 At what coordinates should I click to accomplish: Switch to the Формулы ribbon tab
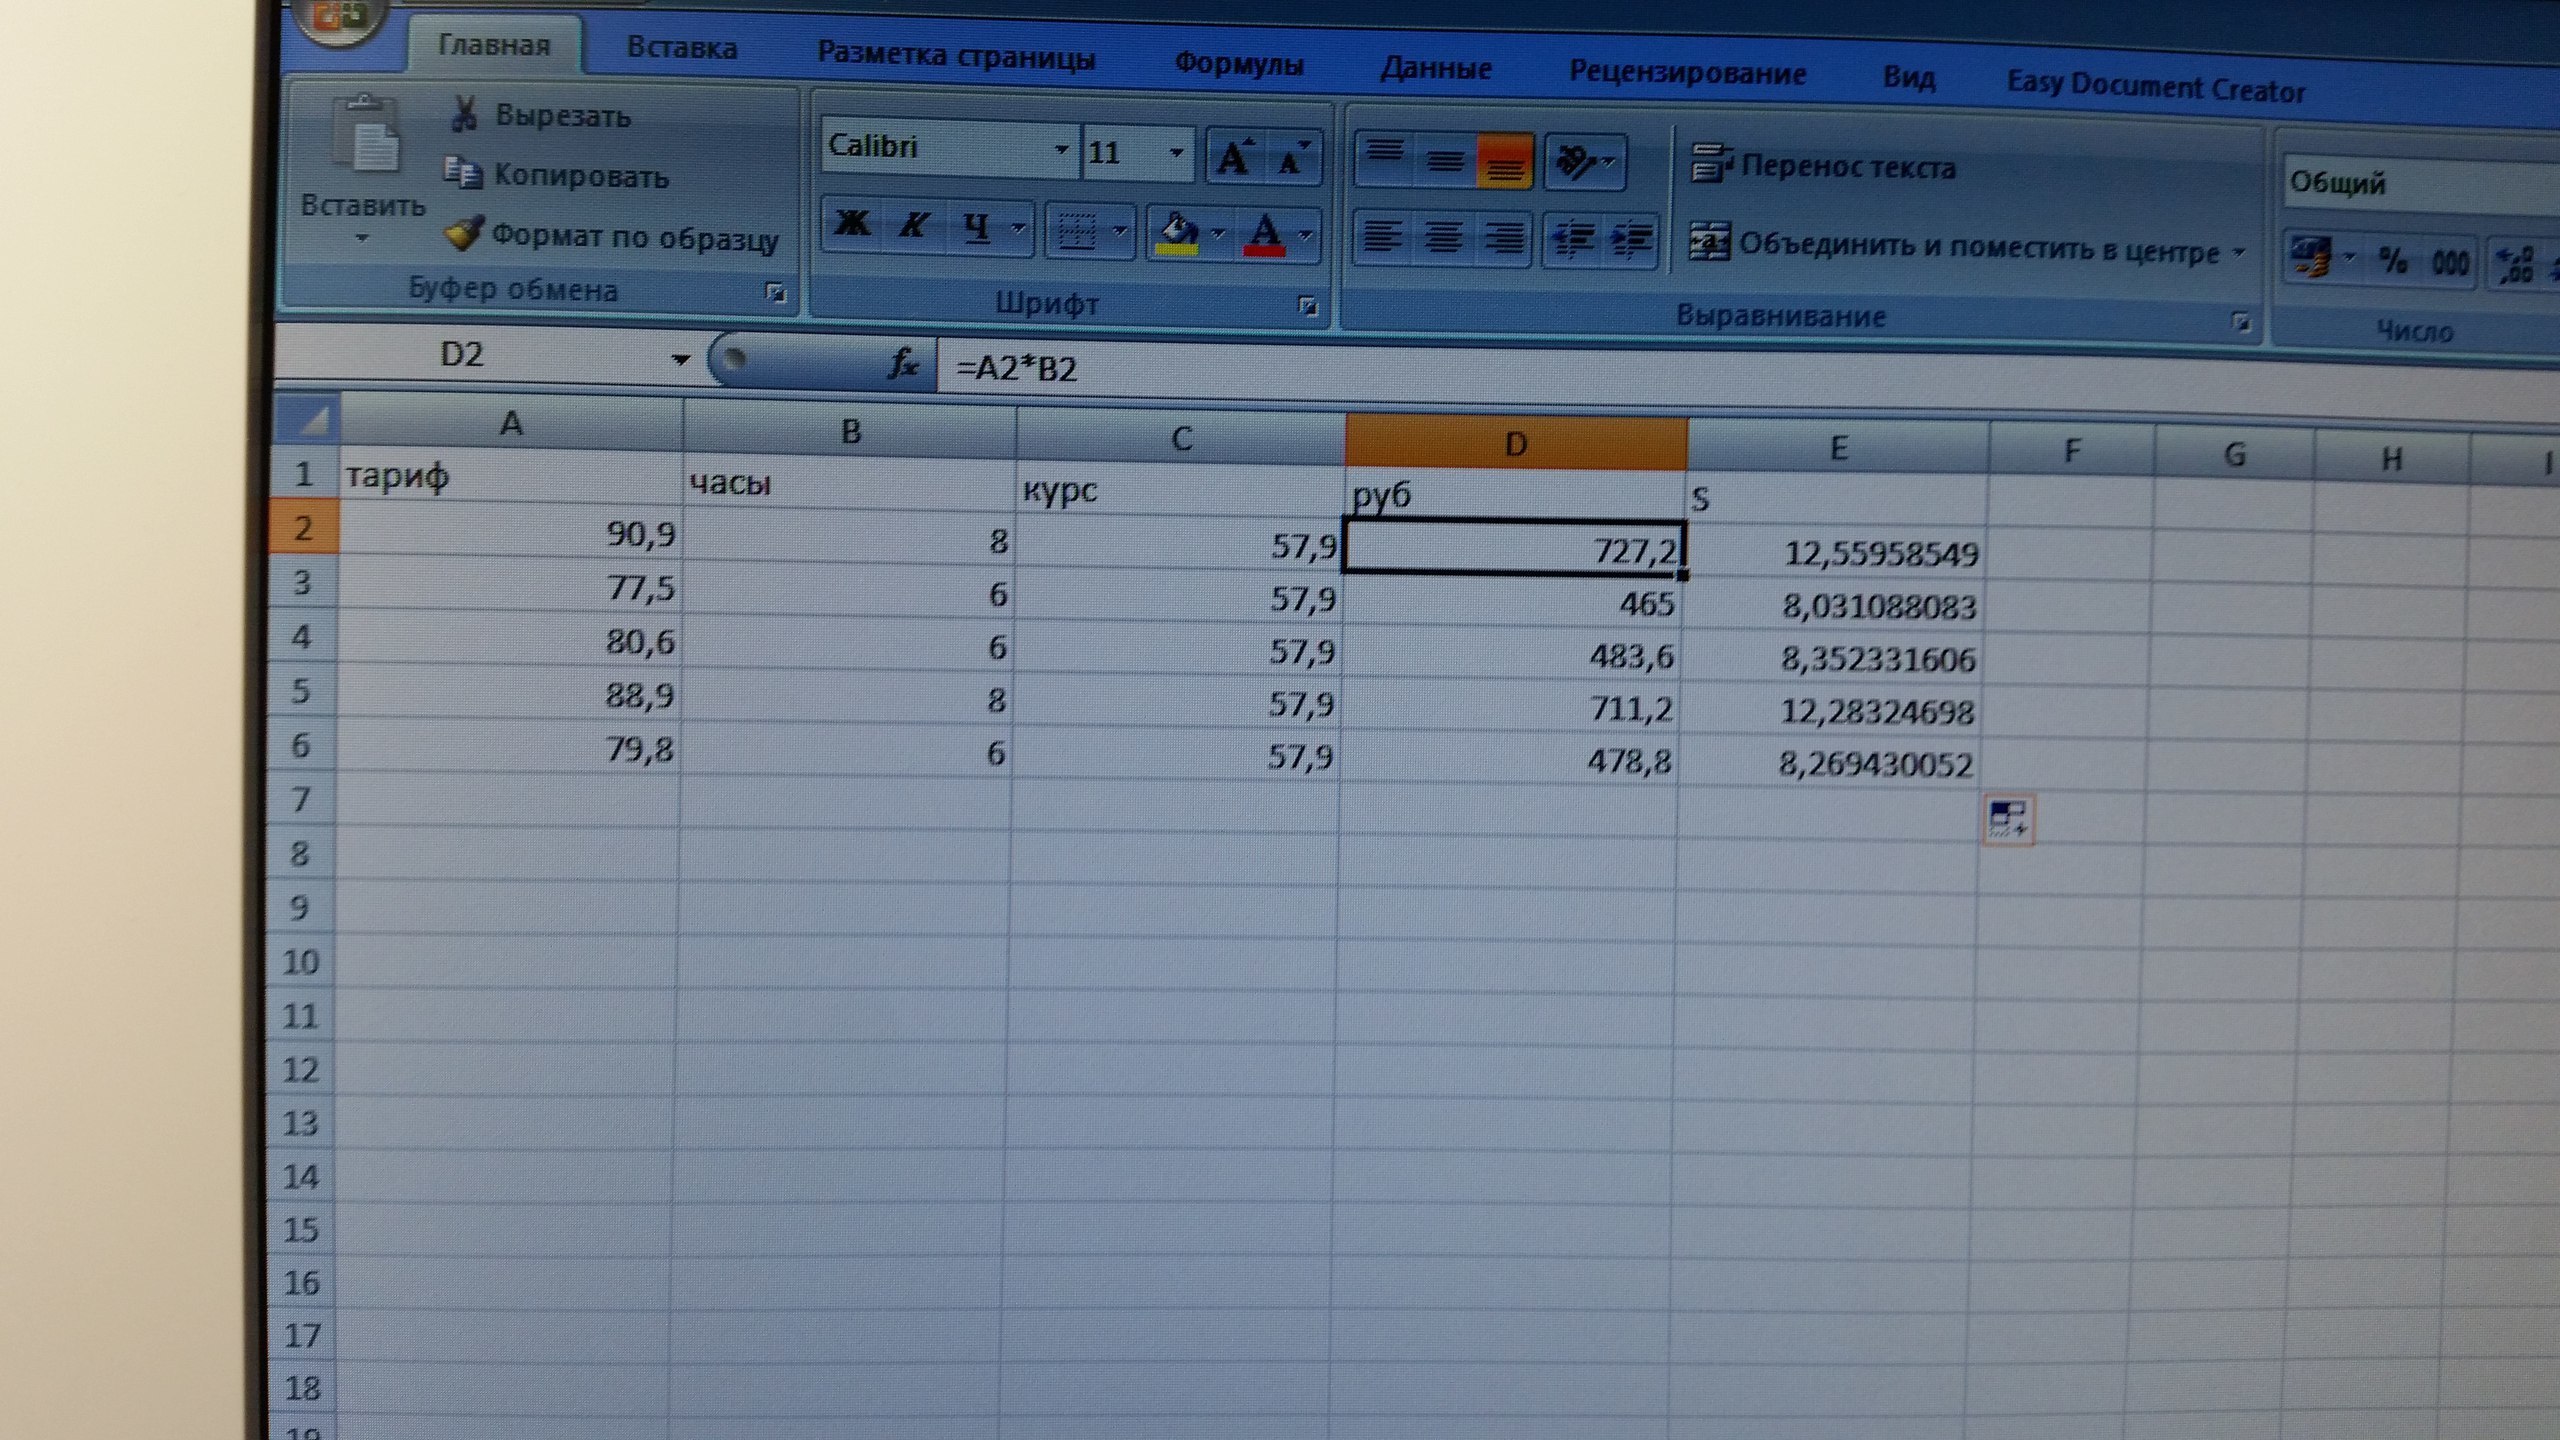[x=1238, y=64]
